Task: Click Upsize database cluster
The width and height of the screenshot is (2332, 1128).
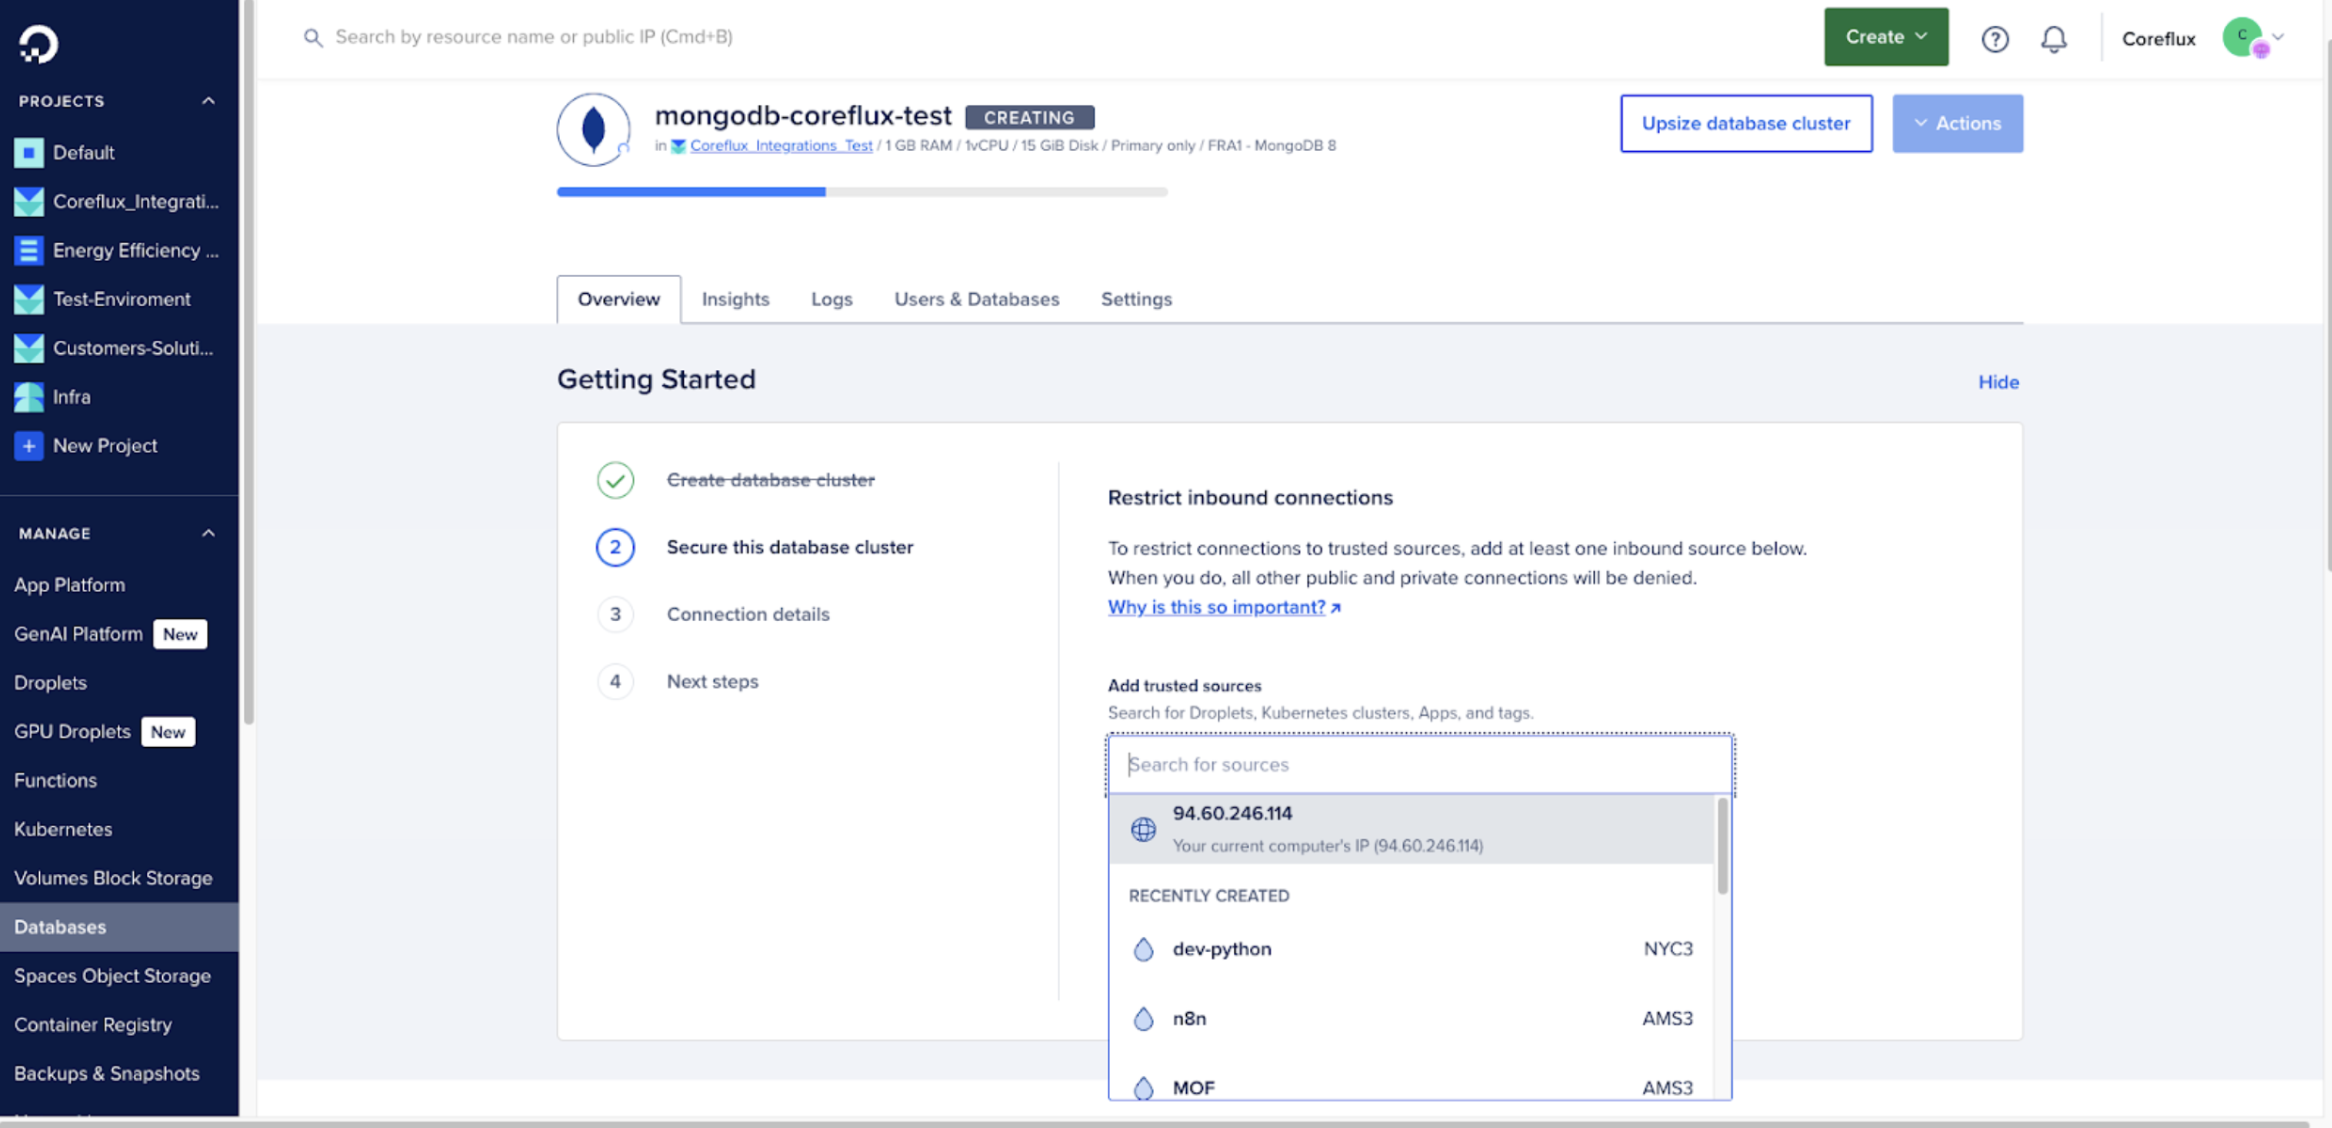Action: pos(1745,123)
